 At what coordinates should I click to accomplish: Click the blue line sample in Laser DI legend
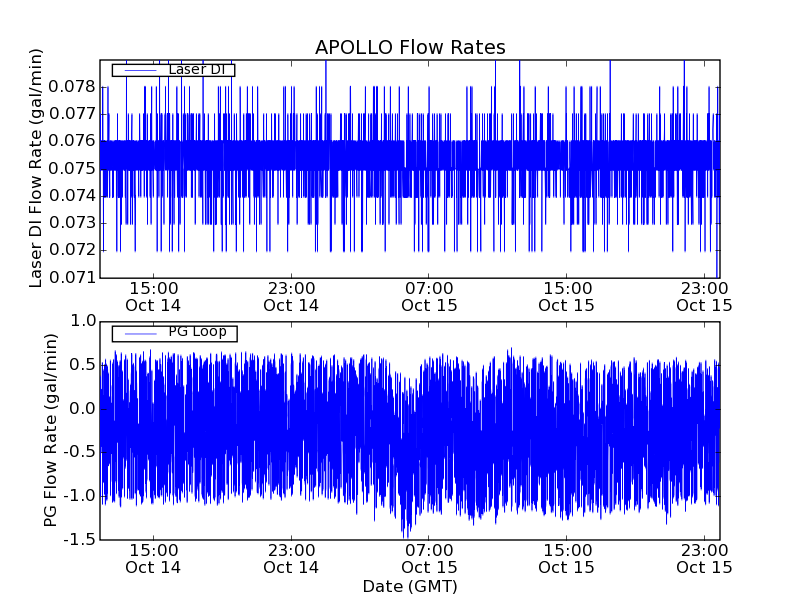141,70
